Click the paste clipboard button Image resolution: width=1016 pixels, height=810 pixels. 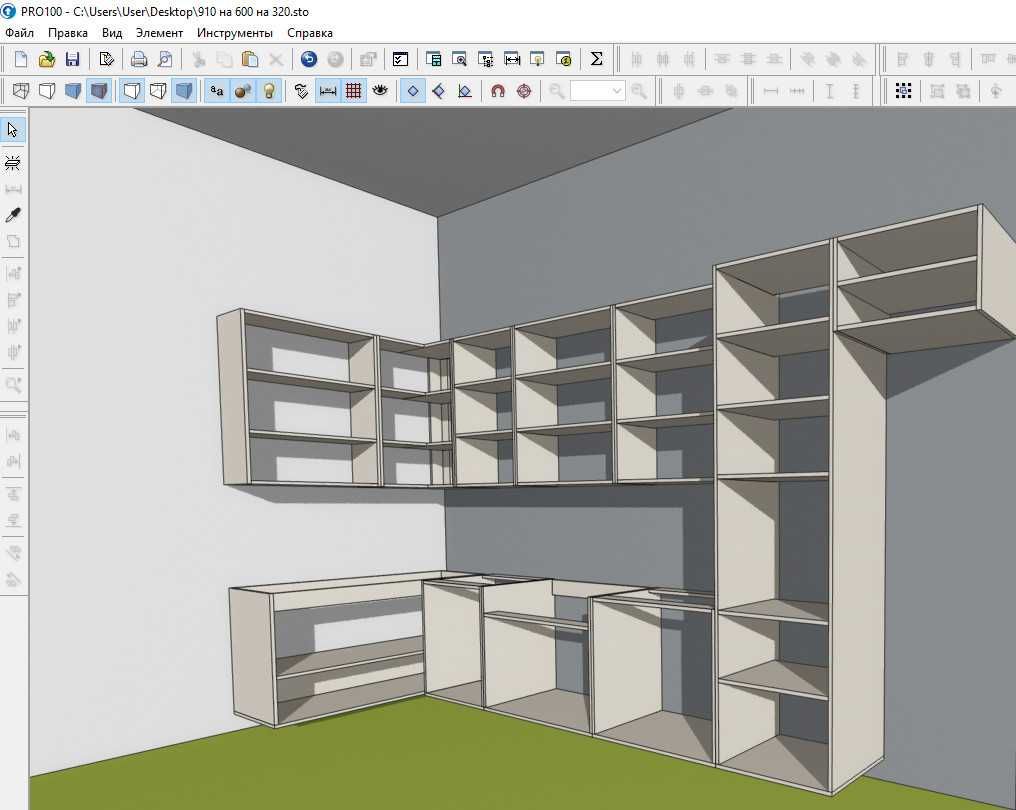click(x=250, y=59)
